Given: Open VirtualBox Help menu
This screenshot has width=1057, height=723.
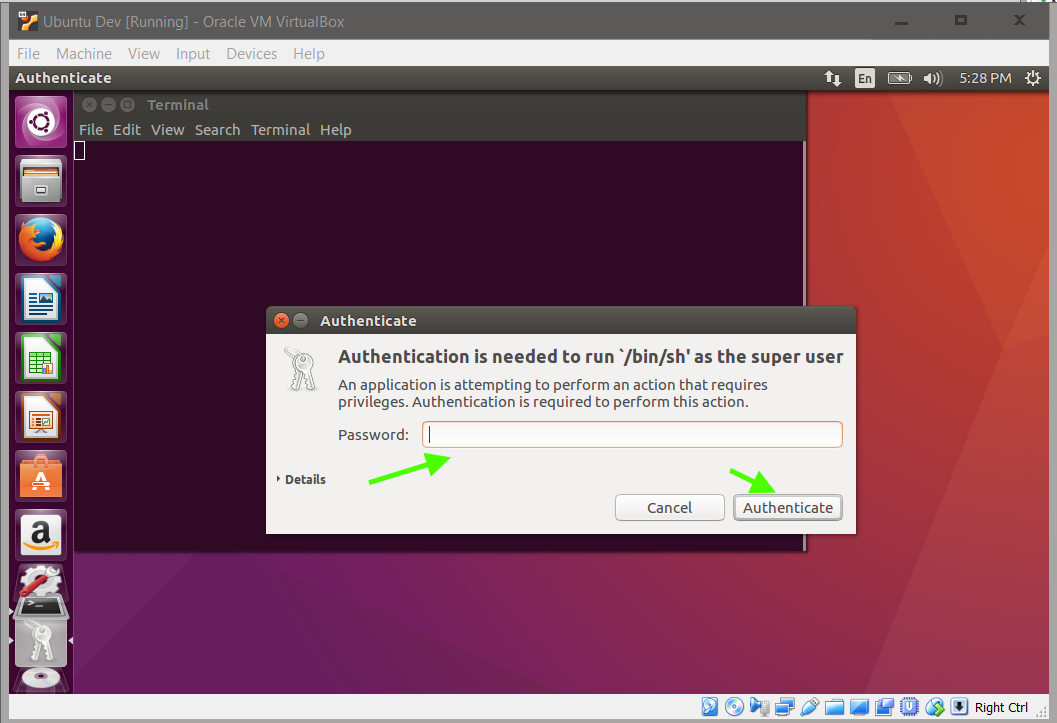Looking at the screenshot, I should point(309,54).
